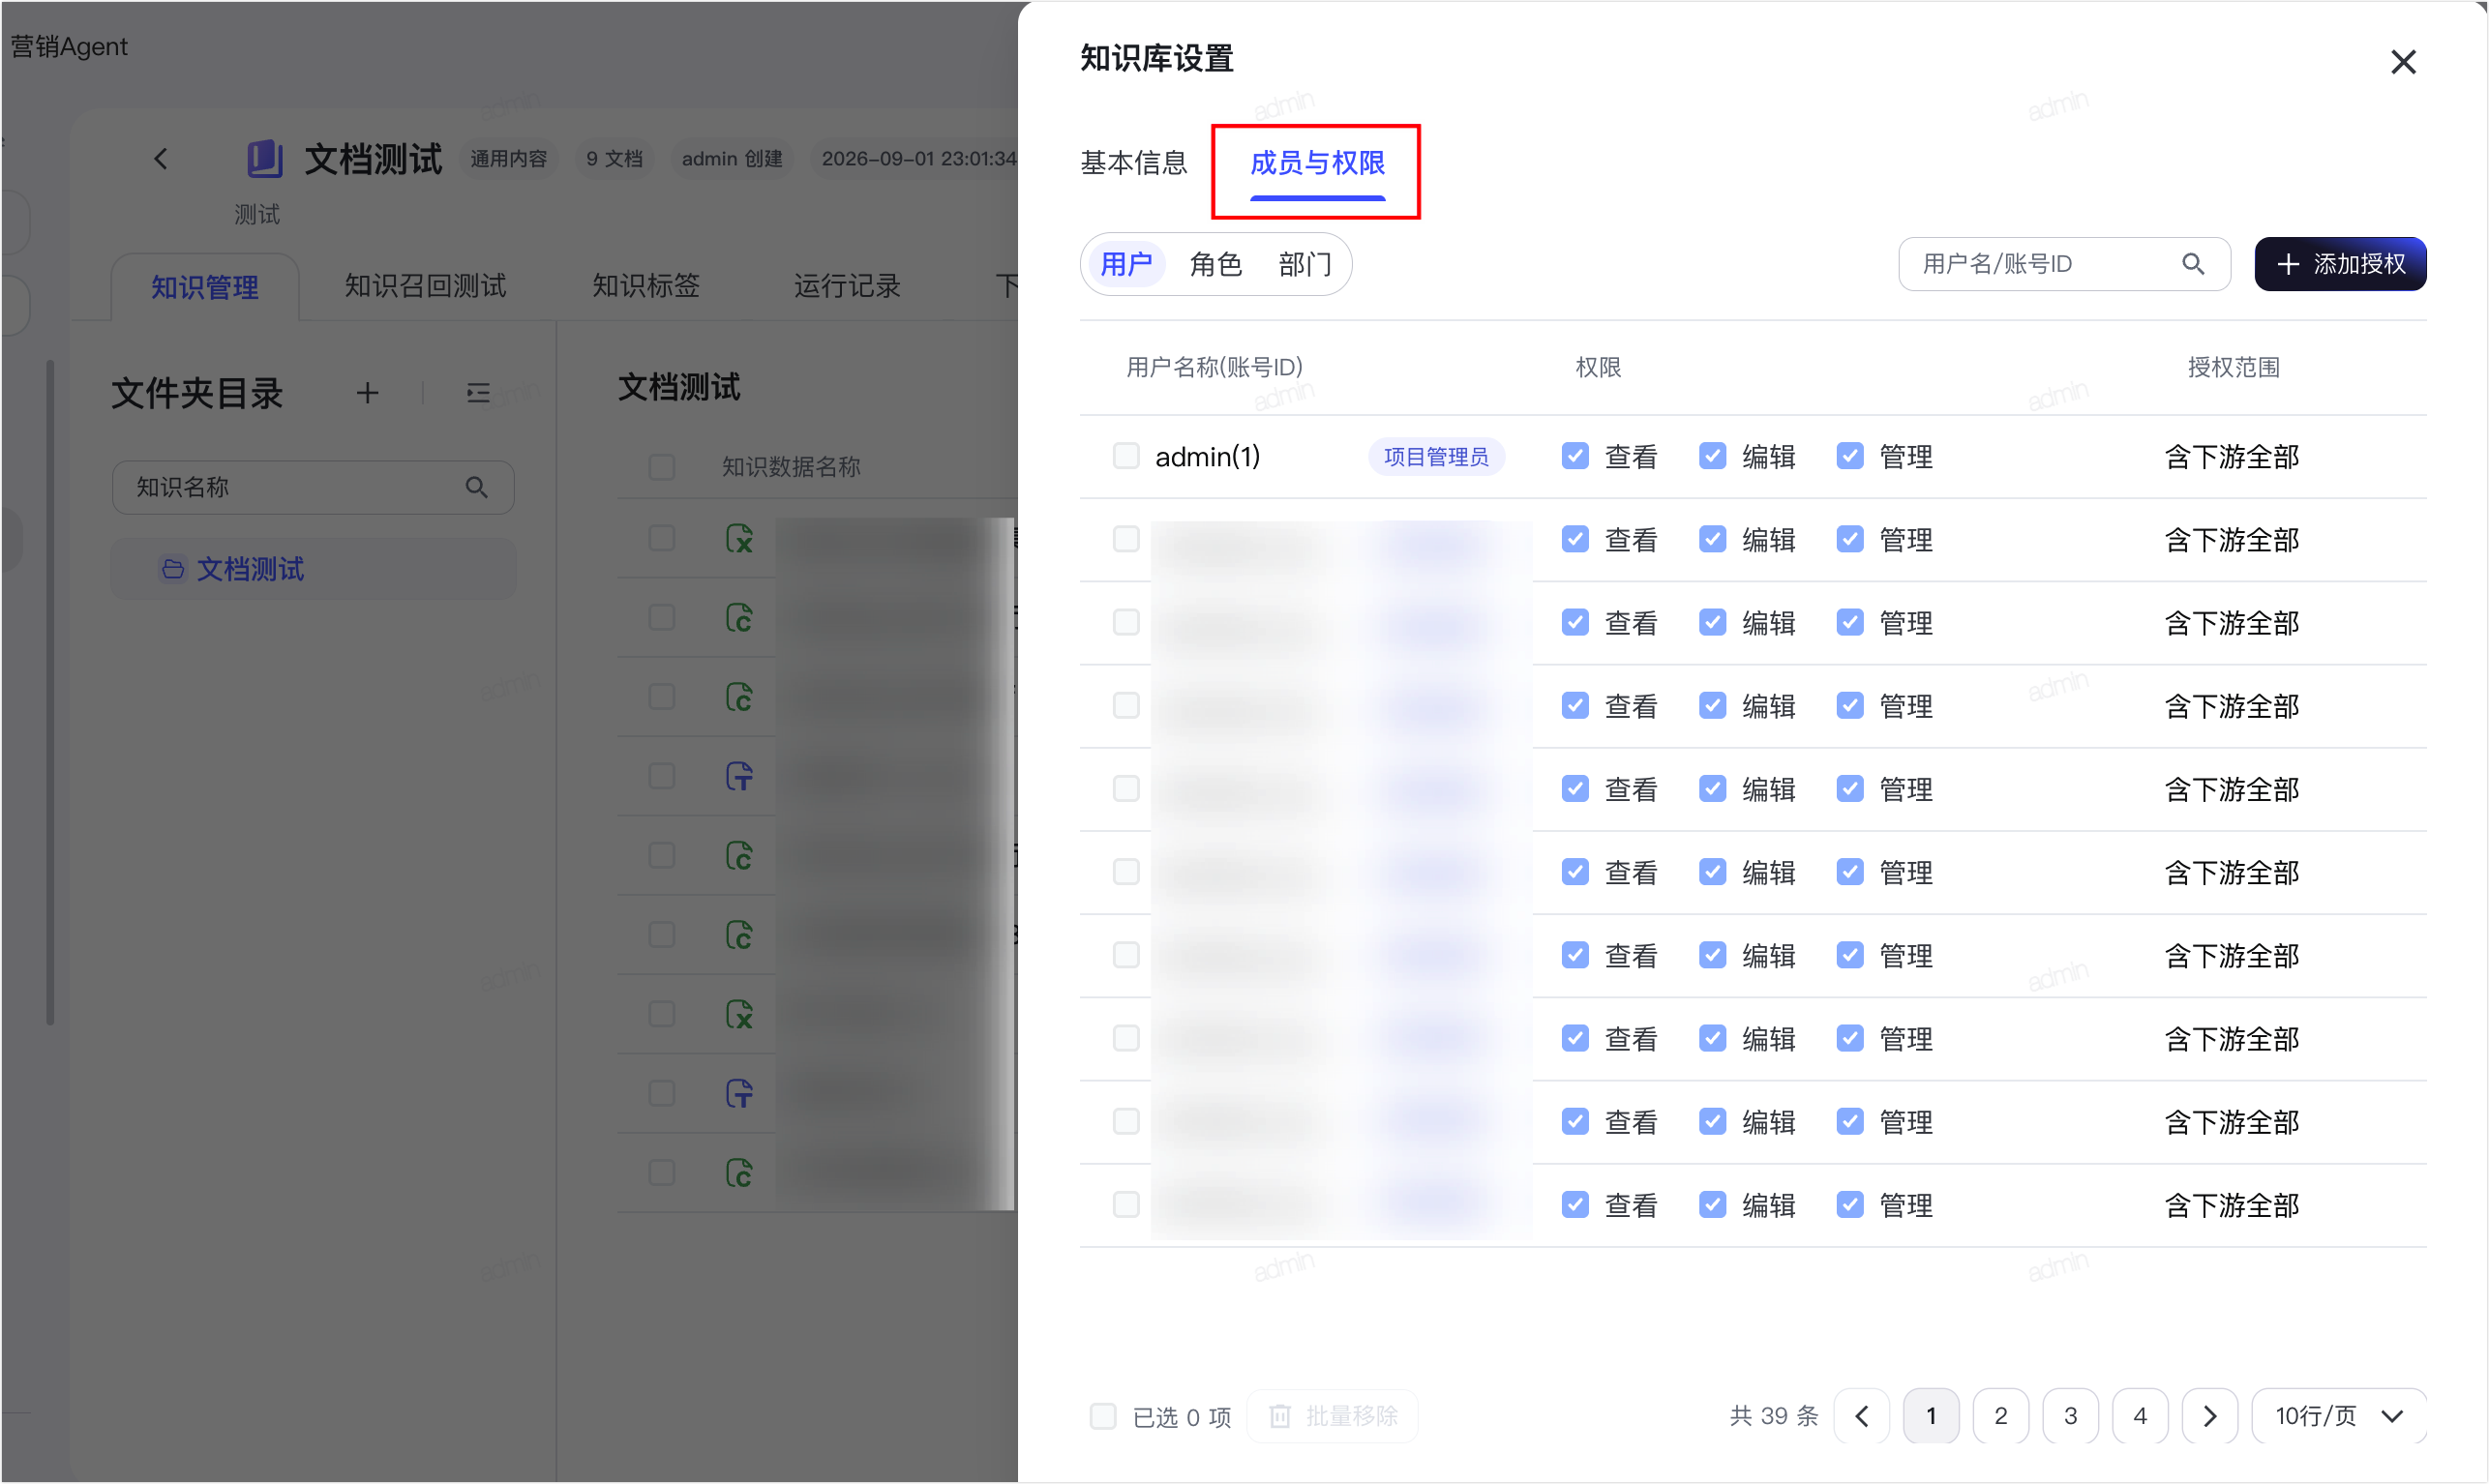Toggle folder list collapse icon
The image size is (2489, 1484).
tap(478, 393)
